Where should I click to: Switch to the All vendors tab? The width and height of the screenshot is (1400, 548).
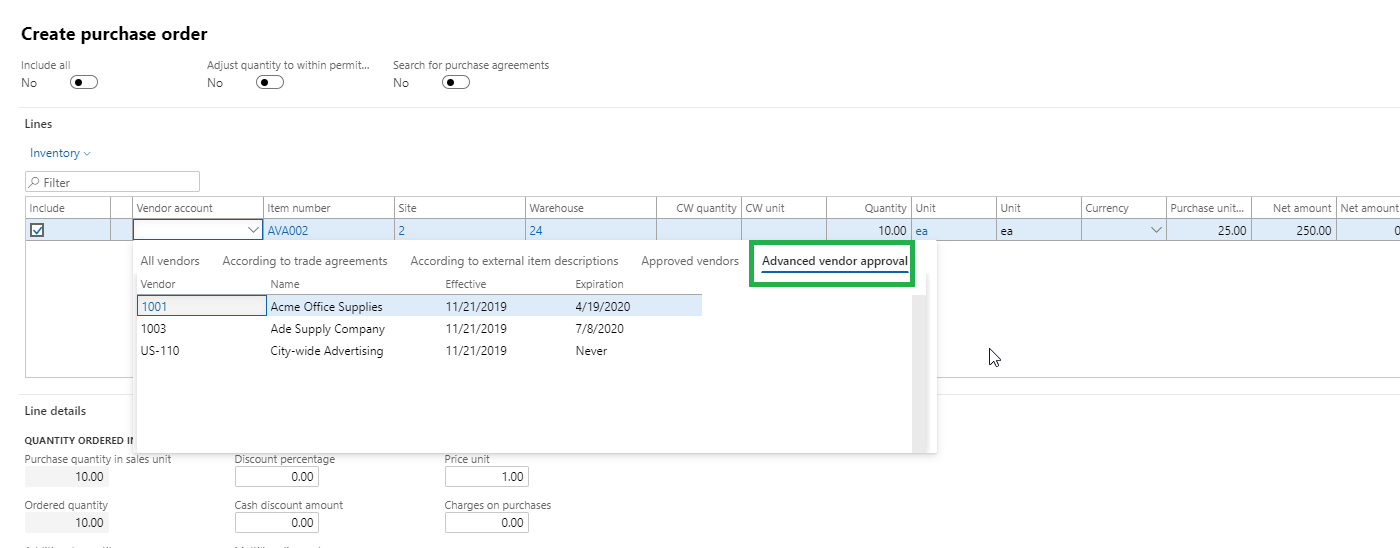pyautogui.click(x=170, y=261)
